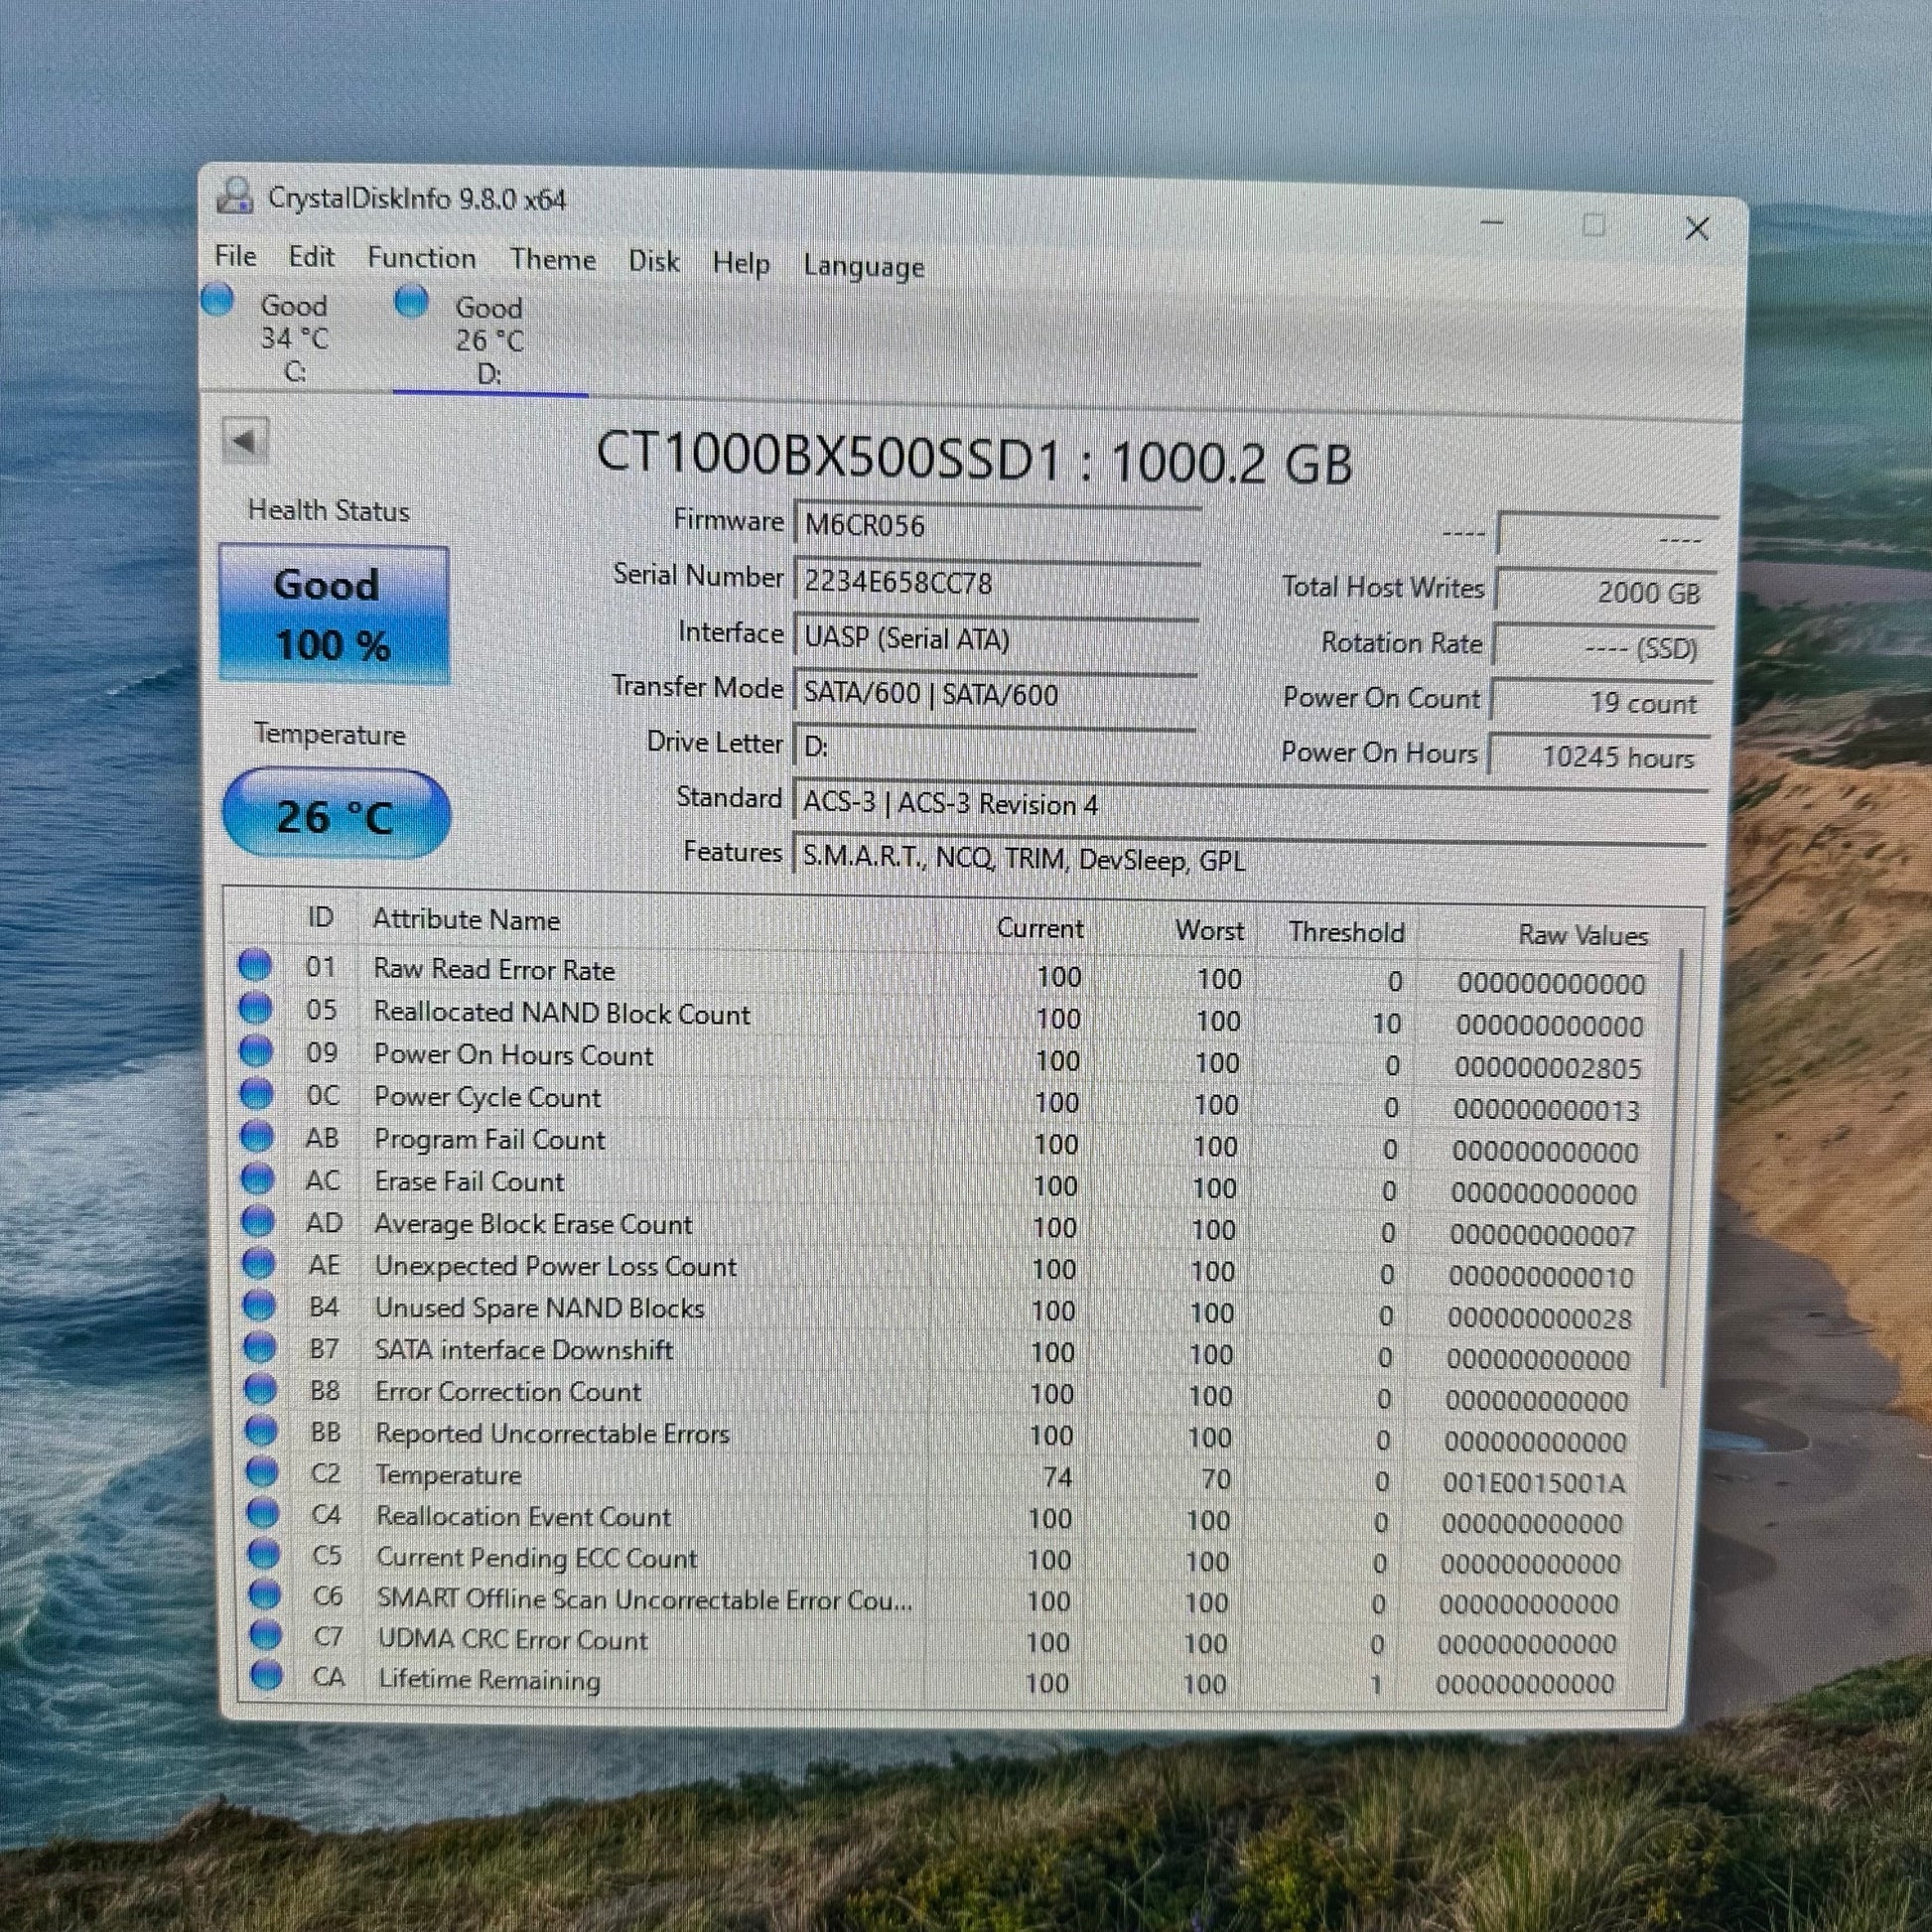
Task: Open the Function menu
Action: tap(421, 258)
